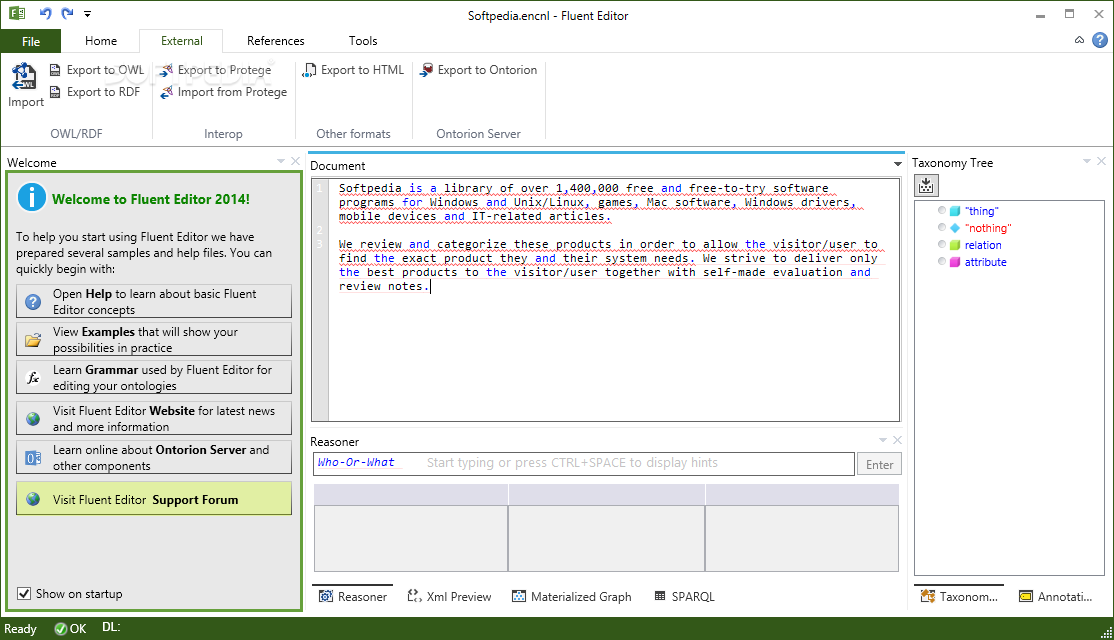
Task: Click the DL: status bar entry
Action: click(x=112, y=627)
